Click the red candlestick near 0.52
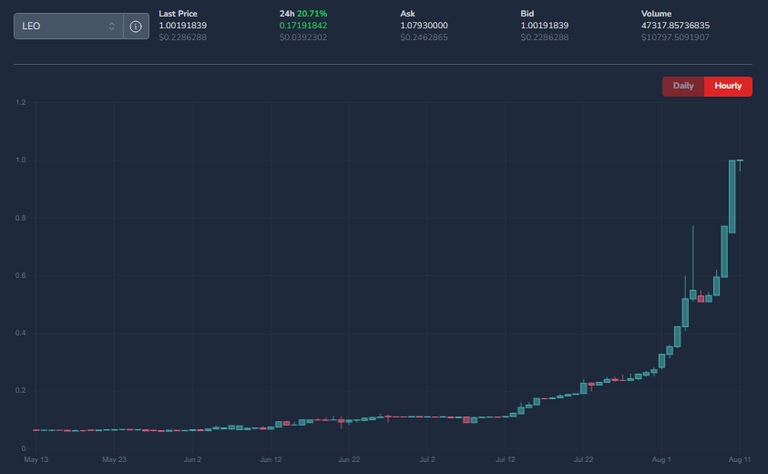The image size is (768, 474). click(x=701, y=298)
